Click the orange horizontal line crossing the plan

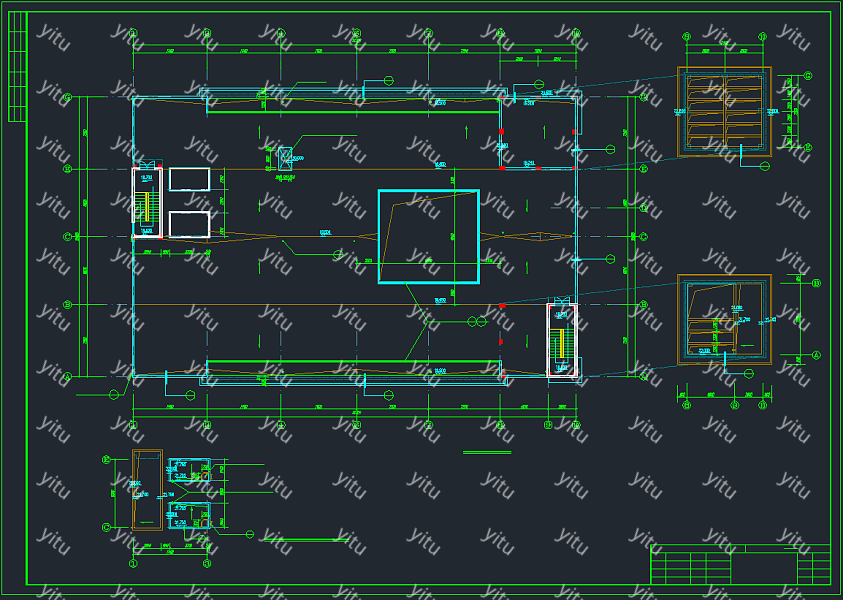[300, 304]
